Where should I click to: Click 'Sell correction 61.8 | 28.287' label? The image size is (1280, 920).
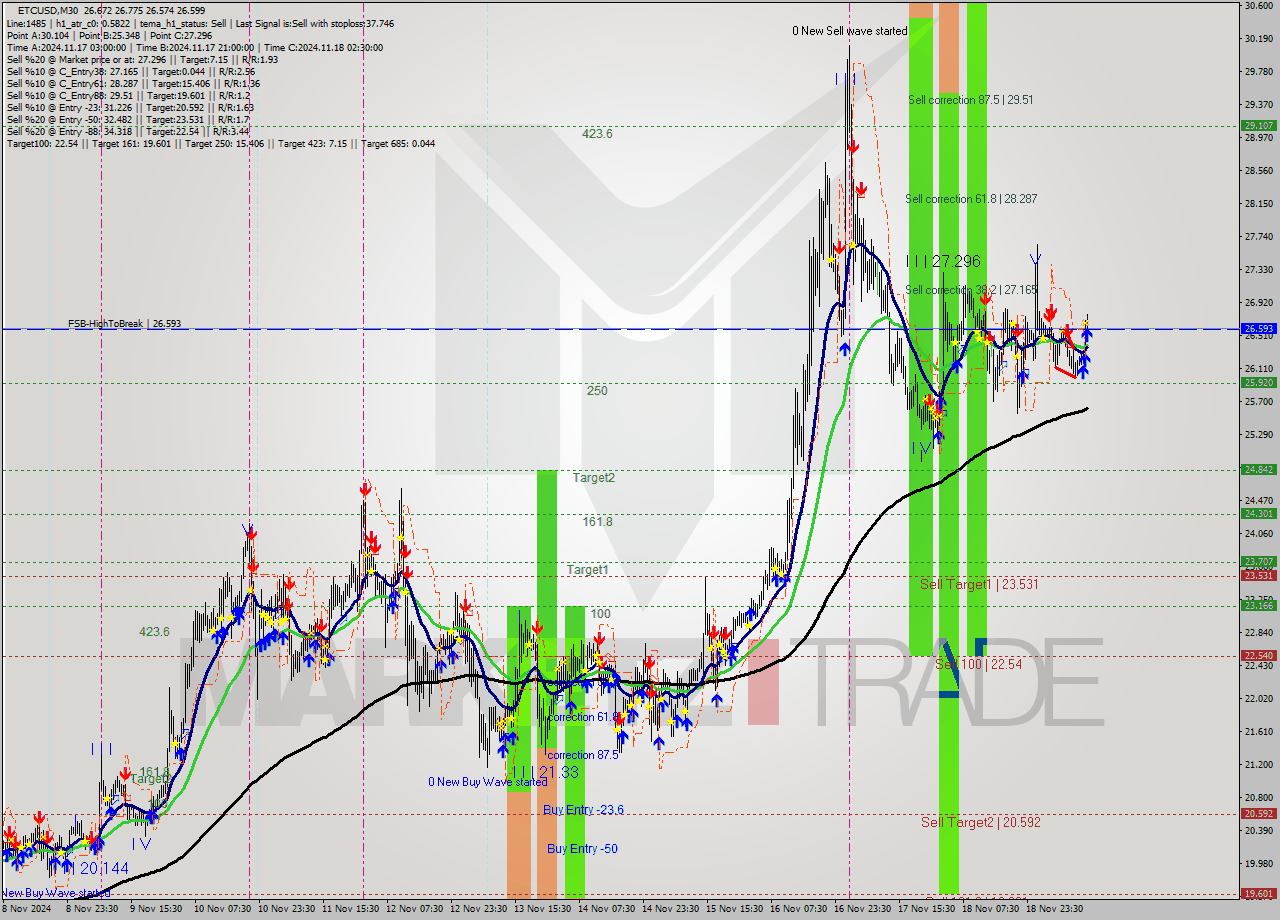[971, 199]
